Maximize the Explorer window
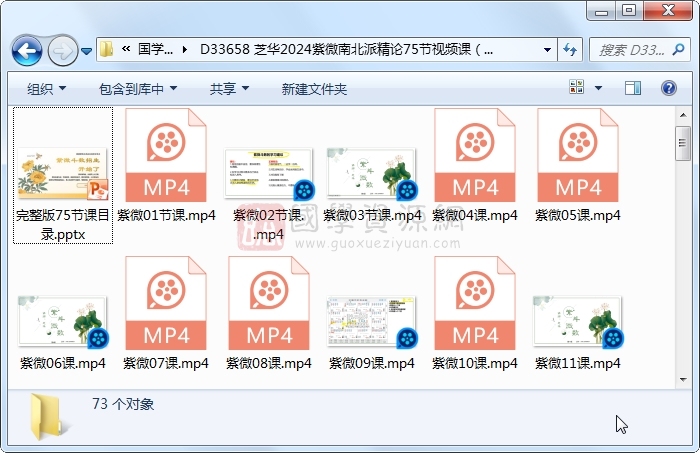The width and height of the screenshot is (700, 453). pos(629,11)
